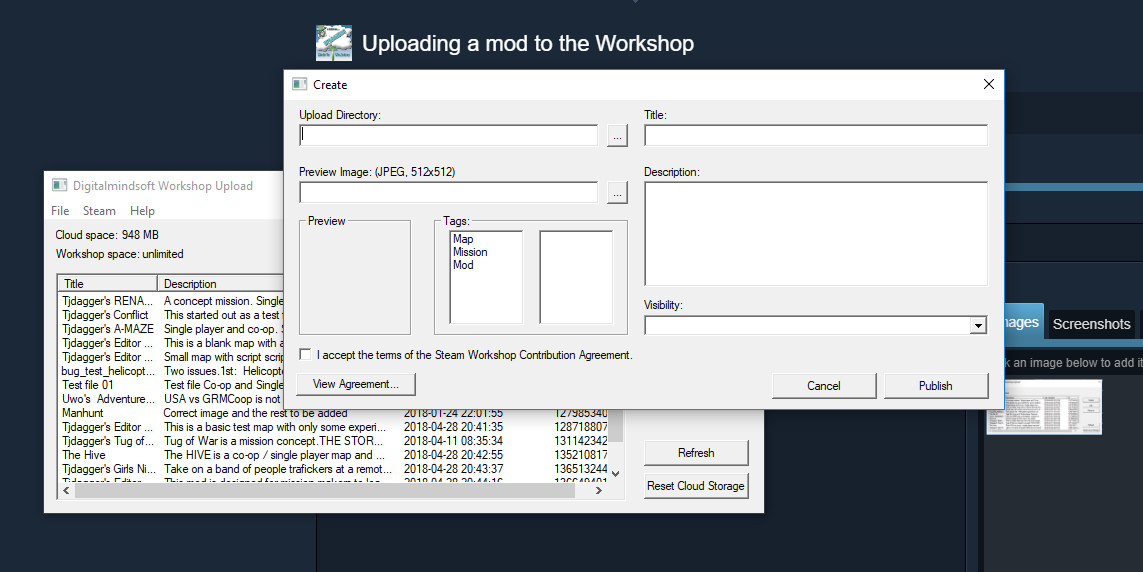
Task: Click the View Agreement button
Action: (x=356, y=384)
